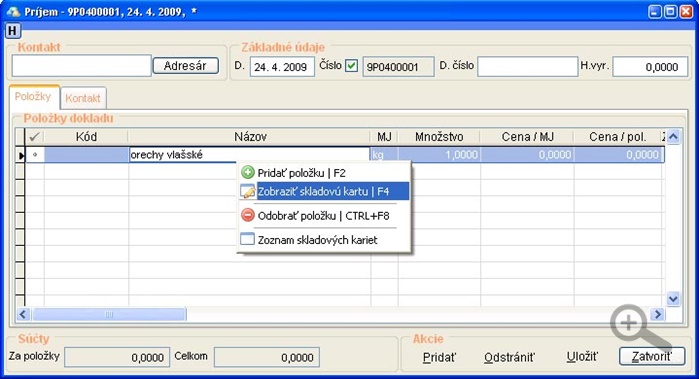Viewport: 699px width, 379px height.
Task: Click the Cena / MJ column header
Action: click(x=527, y=137)
